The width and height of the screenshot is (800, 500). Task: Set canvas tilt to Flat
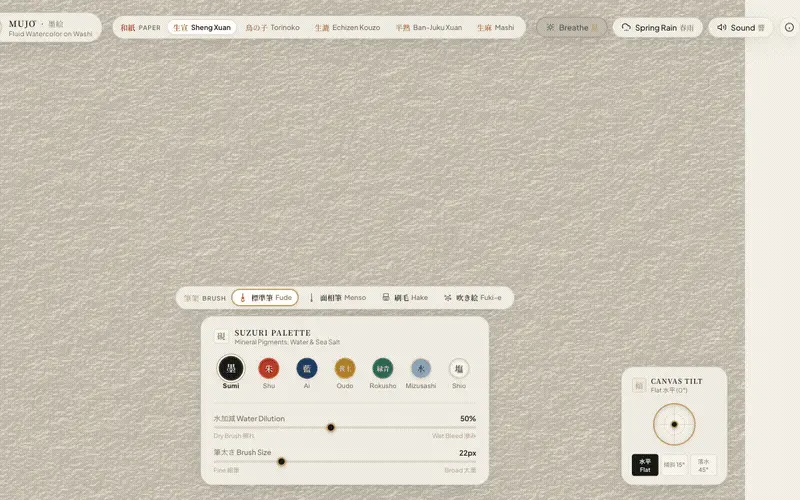(645, 465)
